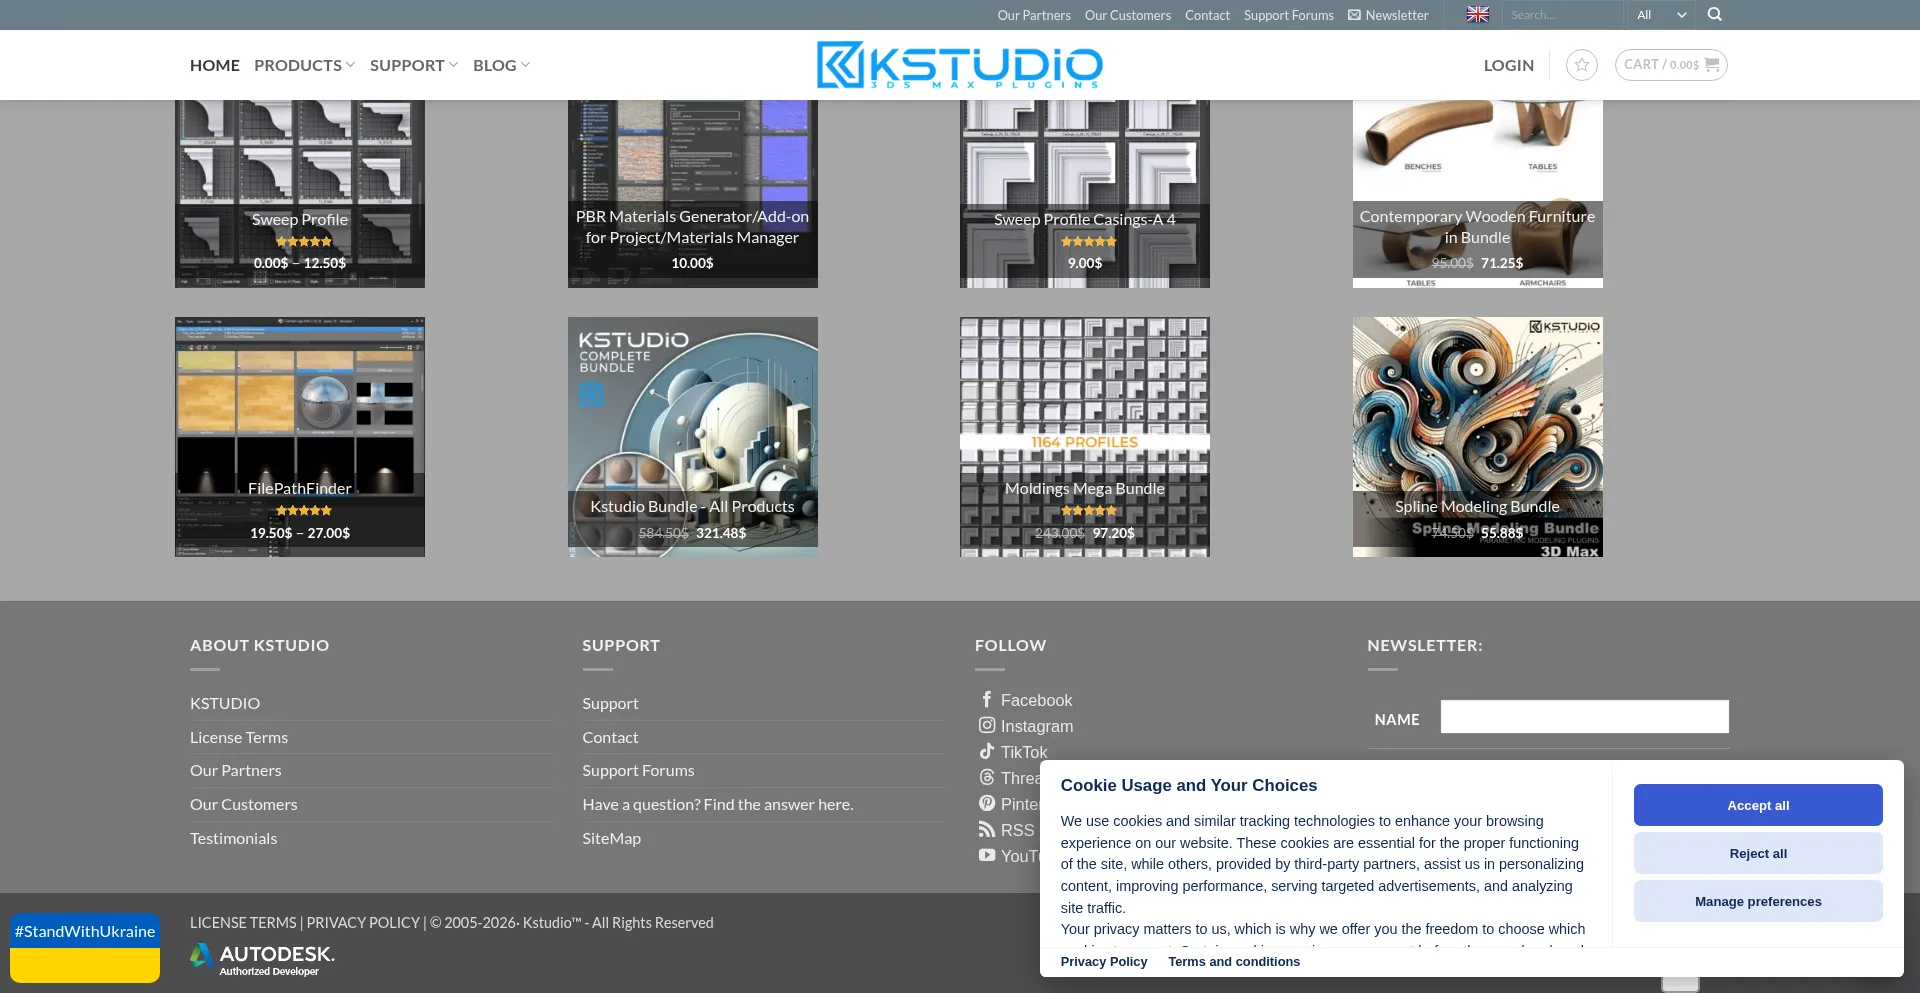
Task: Open Privacy Policy link in cookie banner
Action: [x=1104, y=962]
